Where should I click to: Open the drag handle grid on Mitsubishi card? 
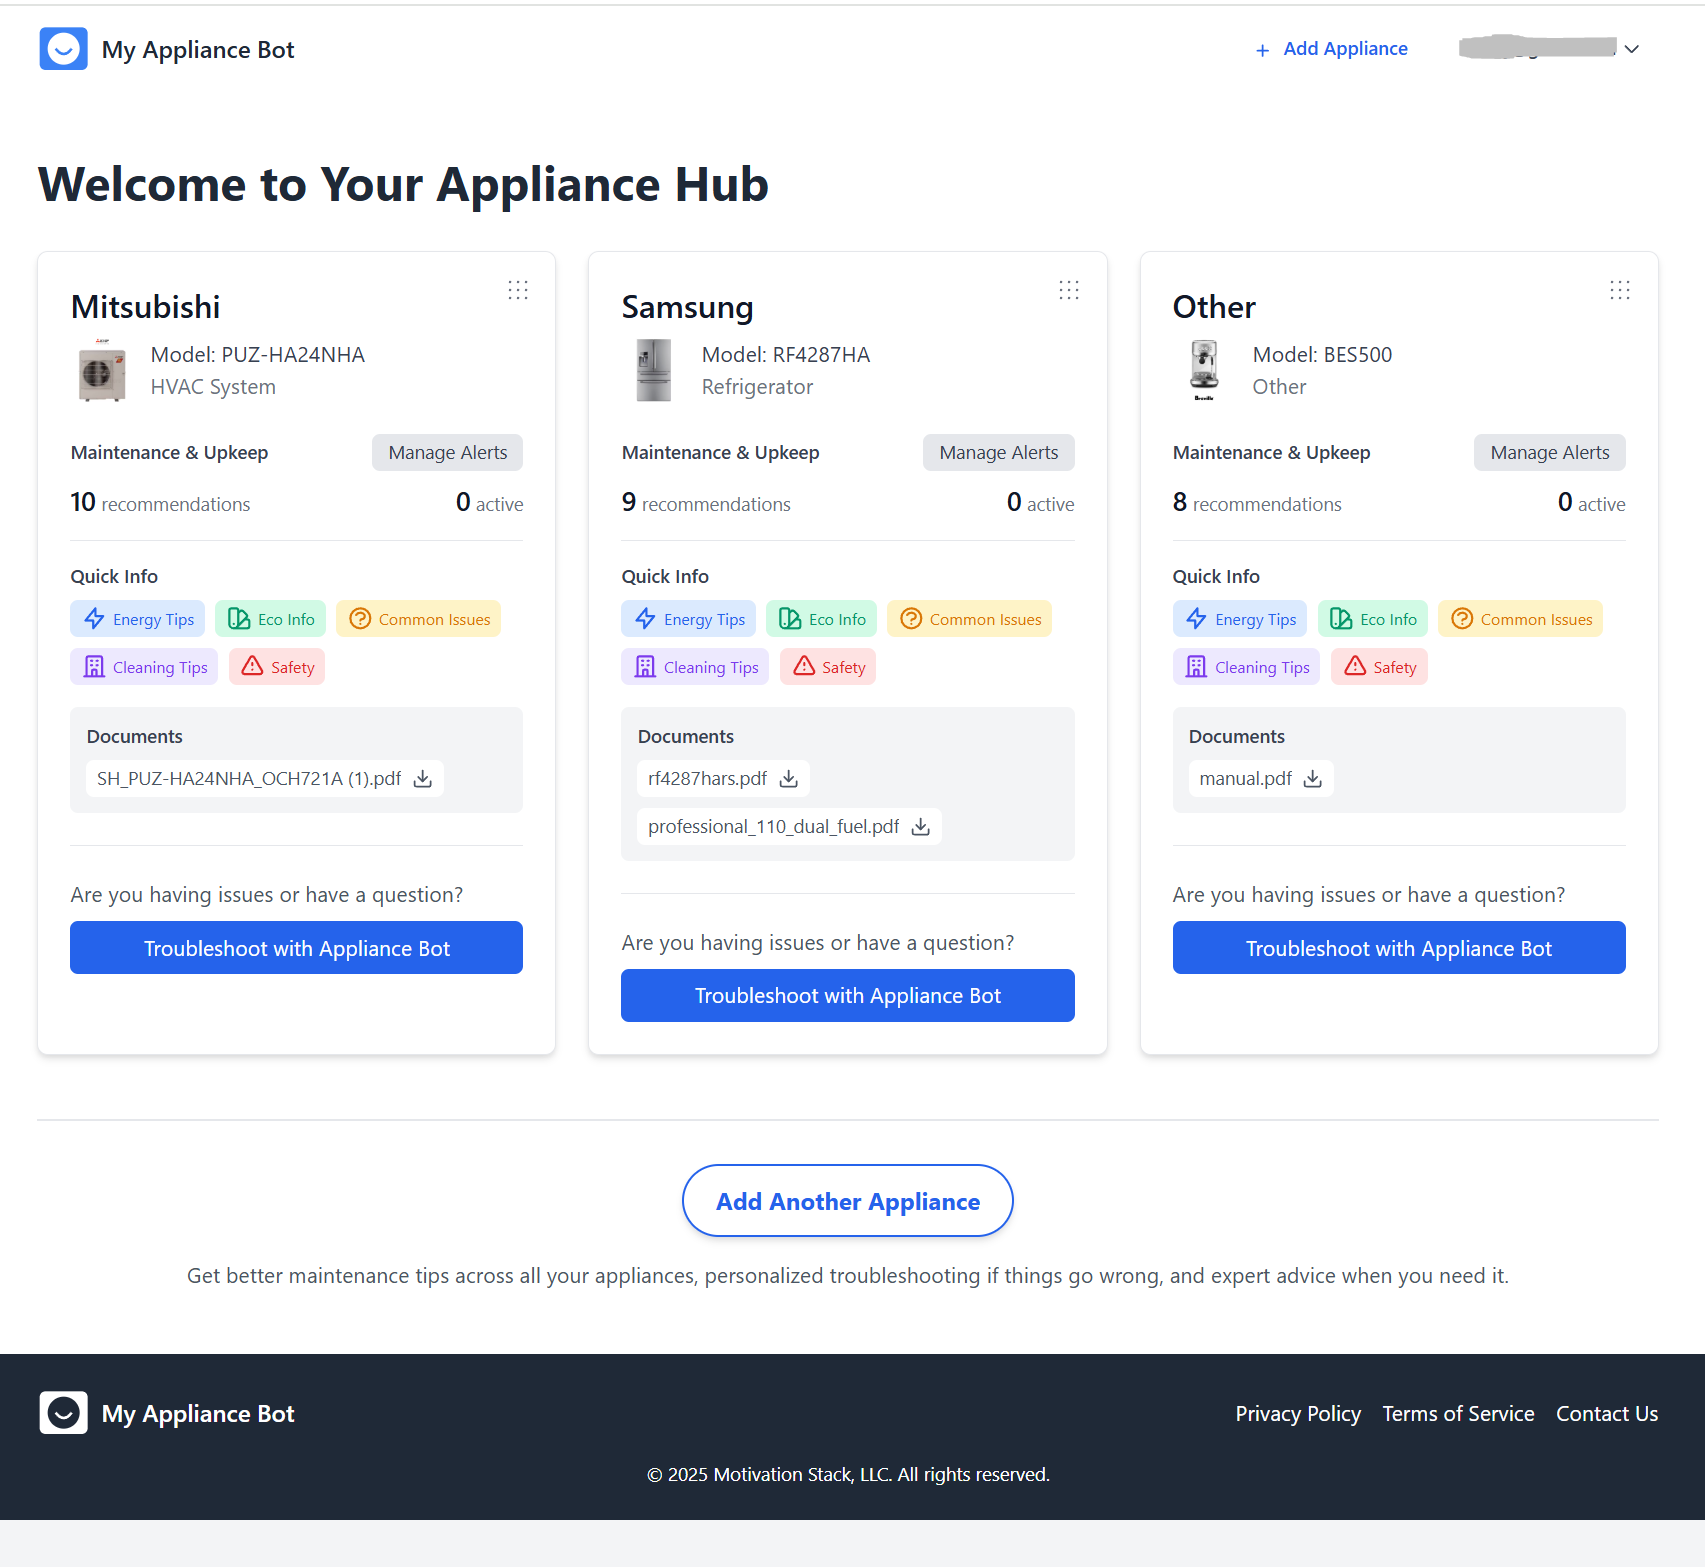coord(518,290)
